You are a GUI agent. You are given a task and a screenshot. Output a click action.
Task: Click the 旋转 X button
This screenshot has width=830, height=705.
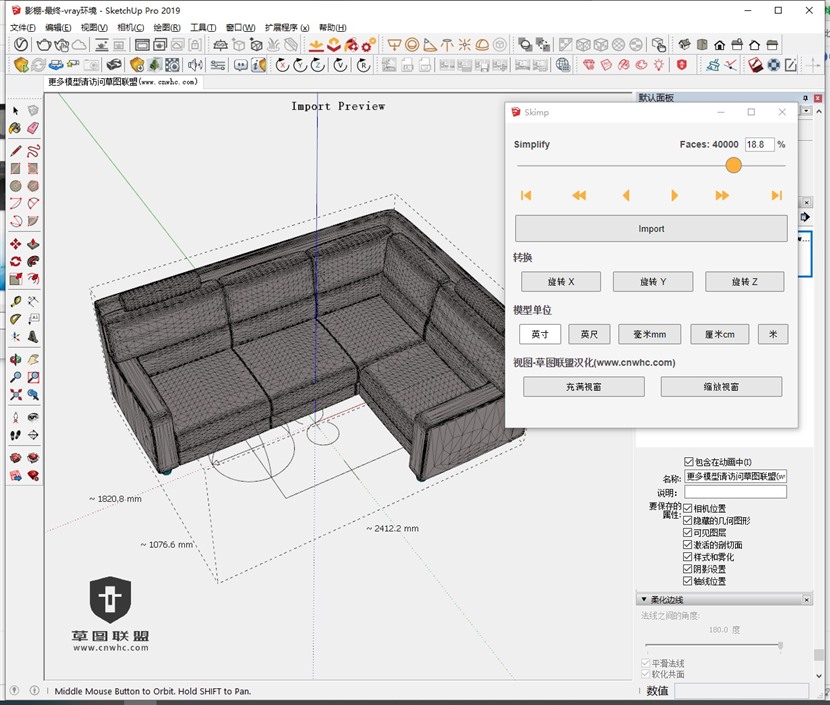click(561, 282)
